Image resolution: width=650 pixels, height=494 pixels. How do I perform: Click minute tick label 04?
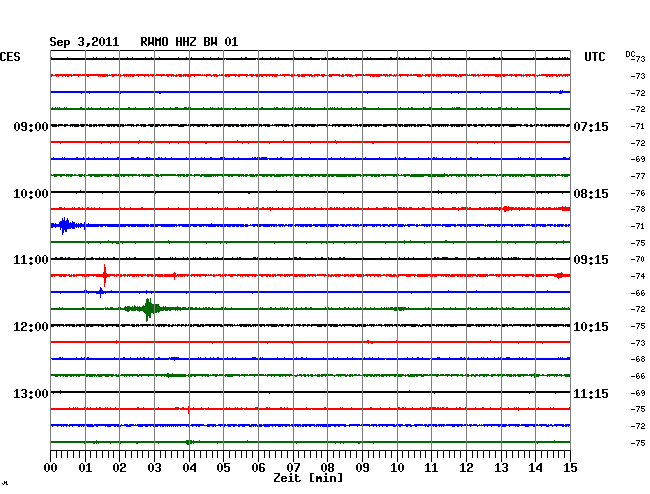click(x=189, y=468)
